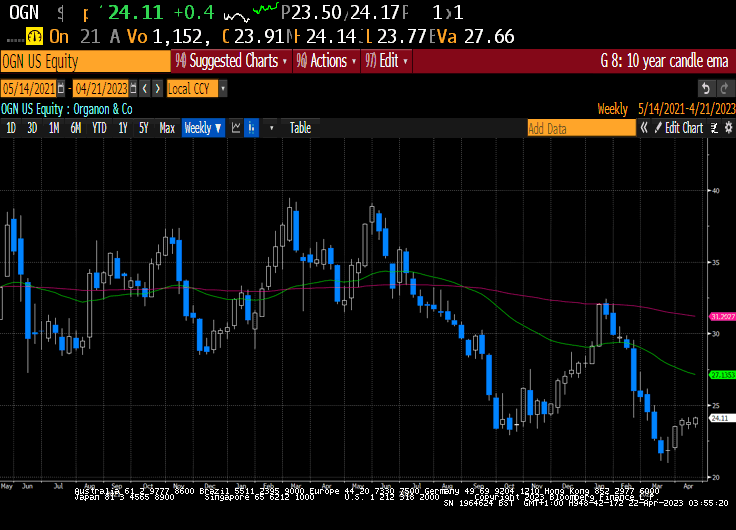The height and width of the screenshot is (530, 736).
Task: Click the annotations tool icon beside Edit Chart
Action: 714,128
